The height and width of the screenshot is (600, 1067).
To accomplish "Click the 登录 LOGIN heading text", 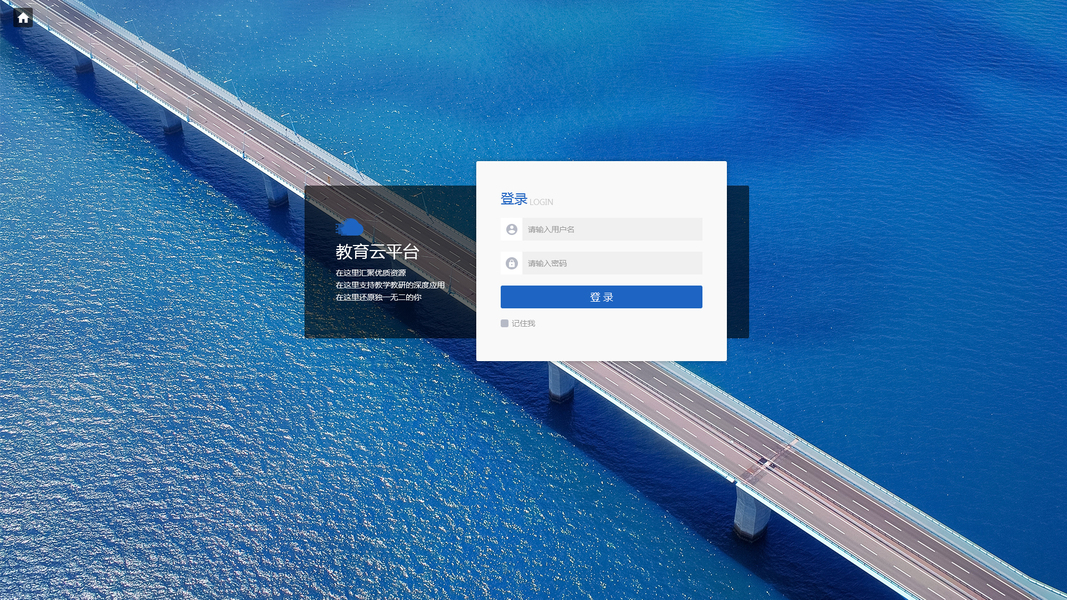I will pos(527,199).
